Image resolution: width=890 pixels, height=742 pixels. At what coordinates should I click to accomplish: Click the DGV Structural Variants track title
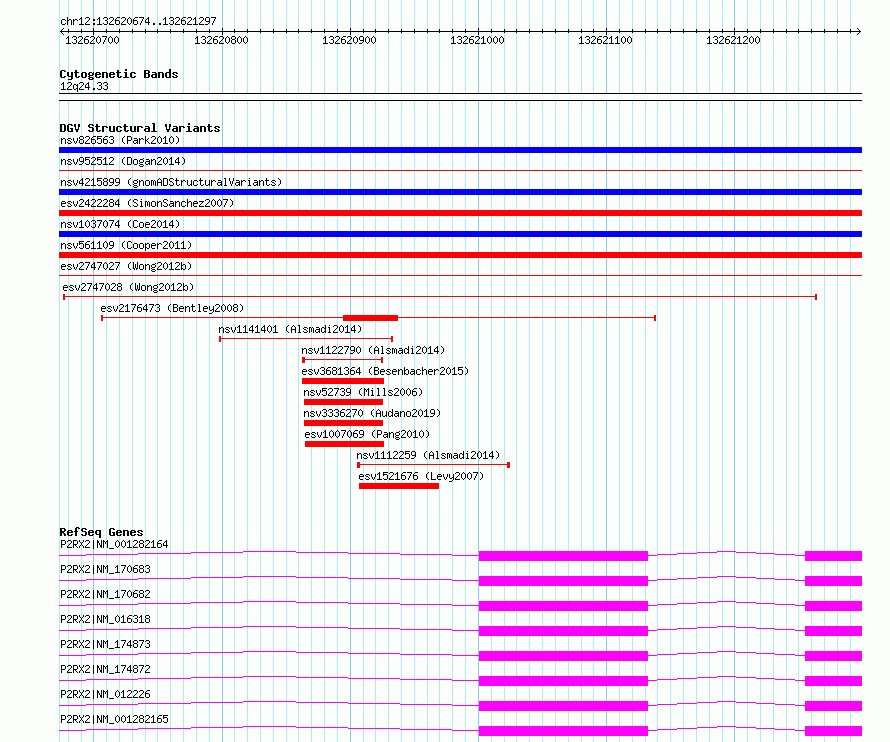click(x=140, y=128)
